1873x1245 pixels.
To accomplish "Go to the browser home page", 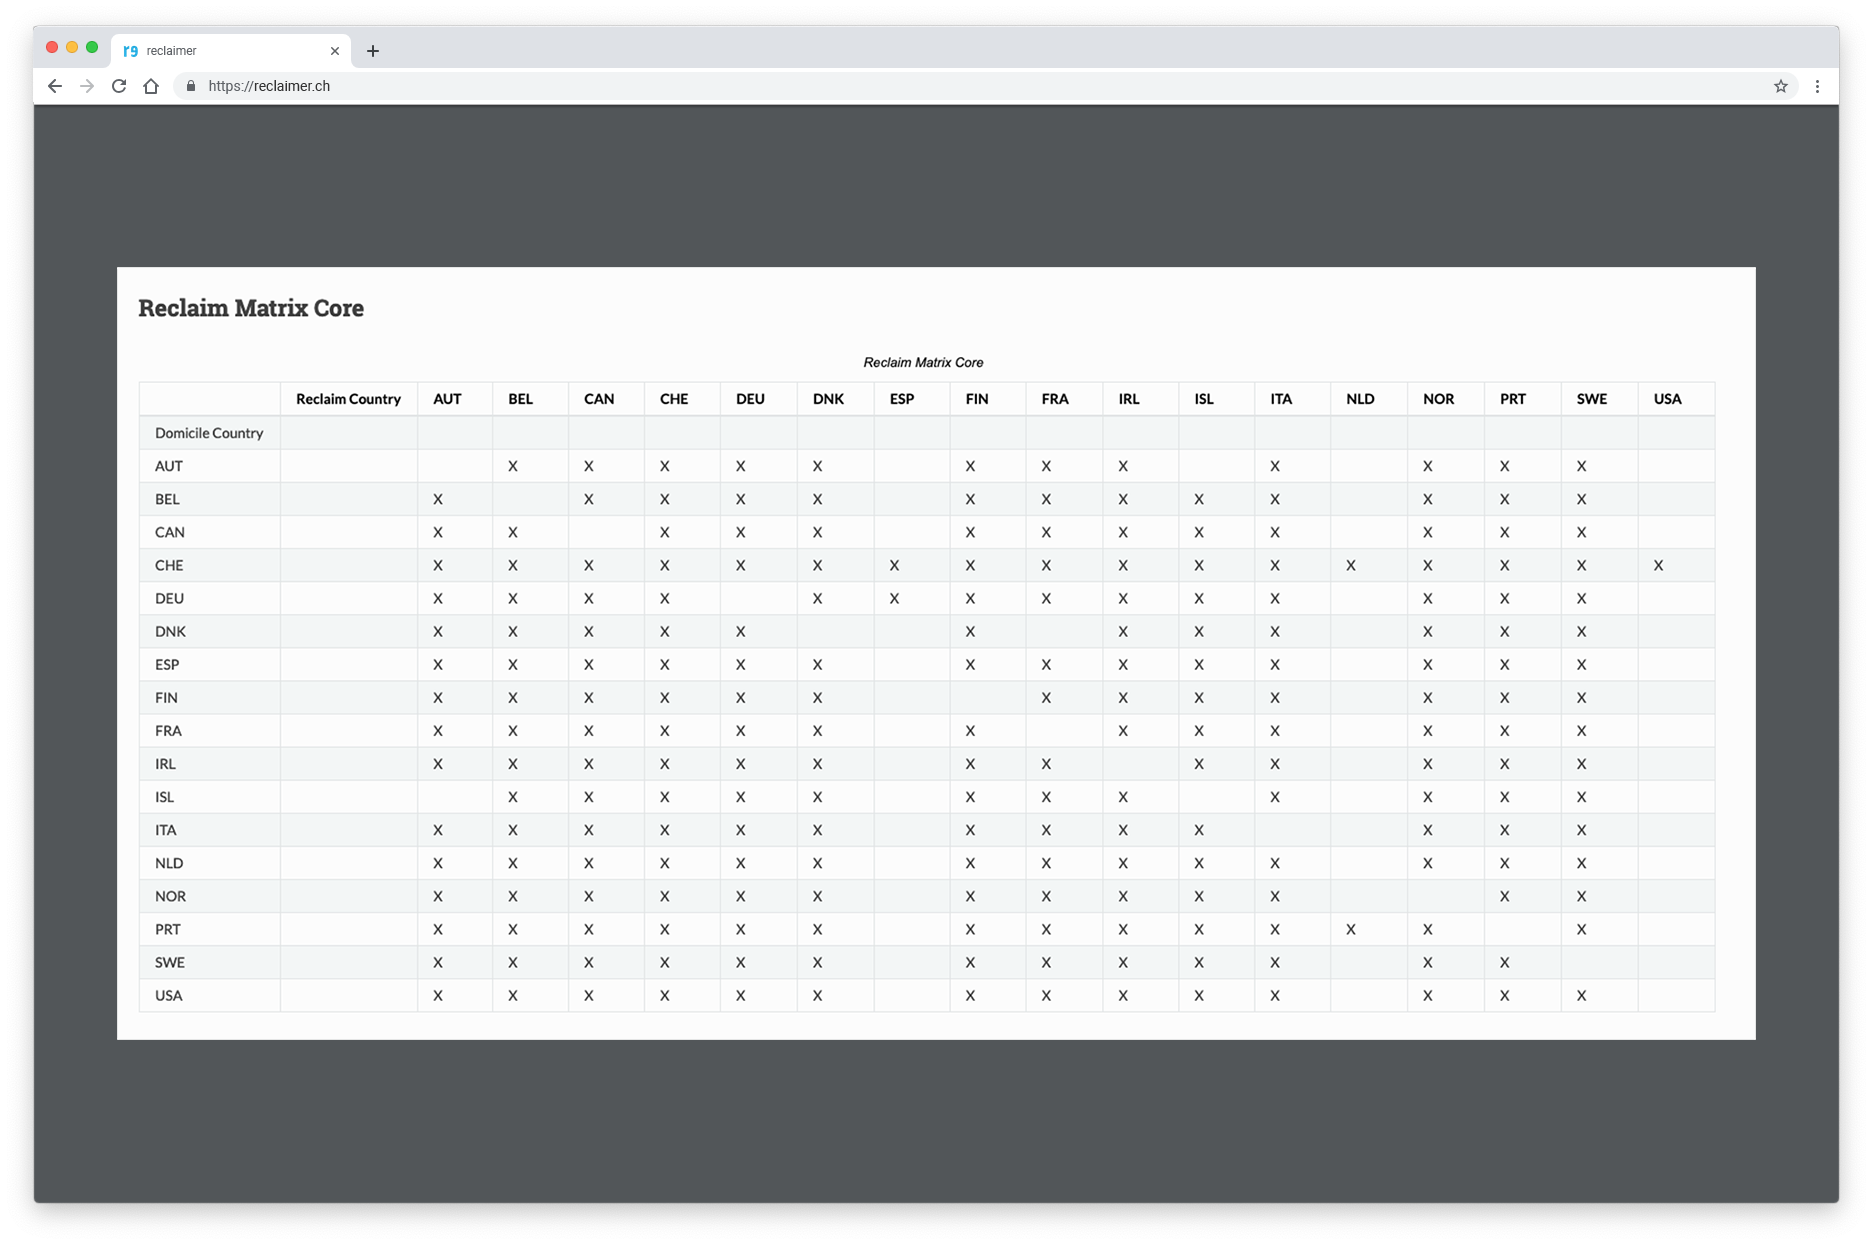I will click(x=151, y=86).
